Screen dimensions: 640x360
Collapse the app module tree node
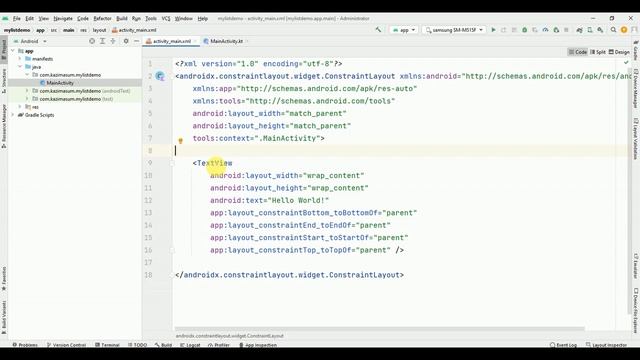tap(13, 51)
